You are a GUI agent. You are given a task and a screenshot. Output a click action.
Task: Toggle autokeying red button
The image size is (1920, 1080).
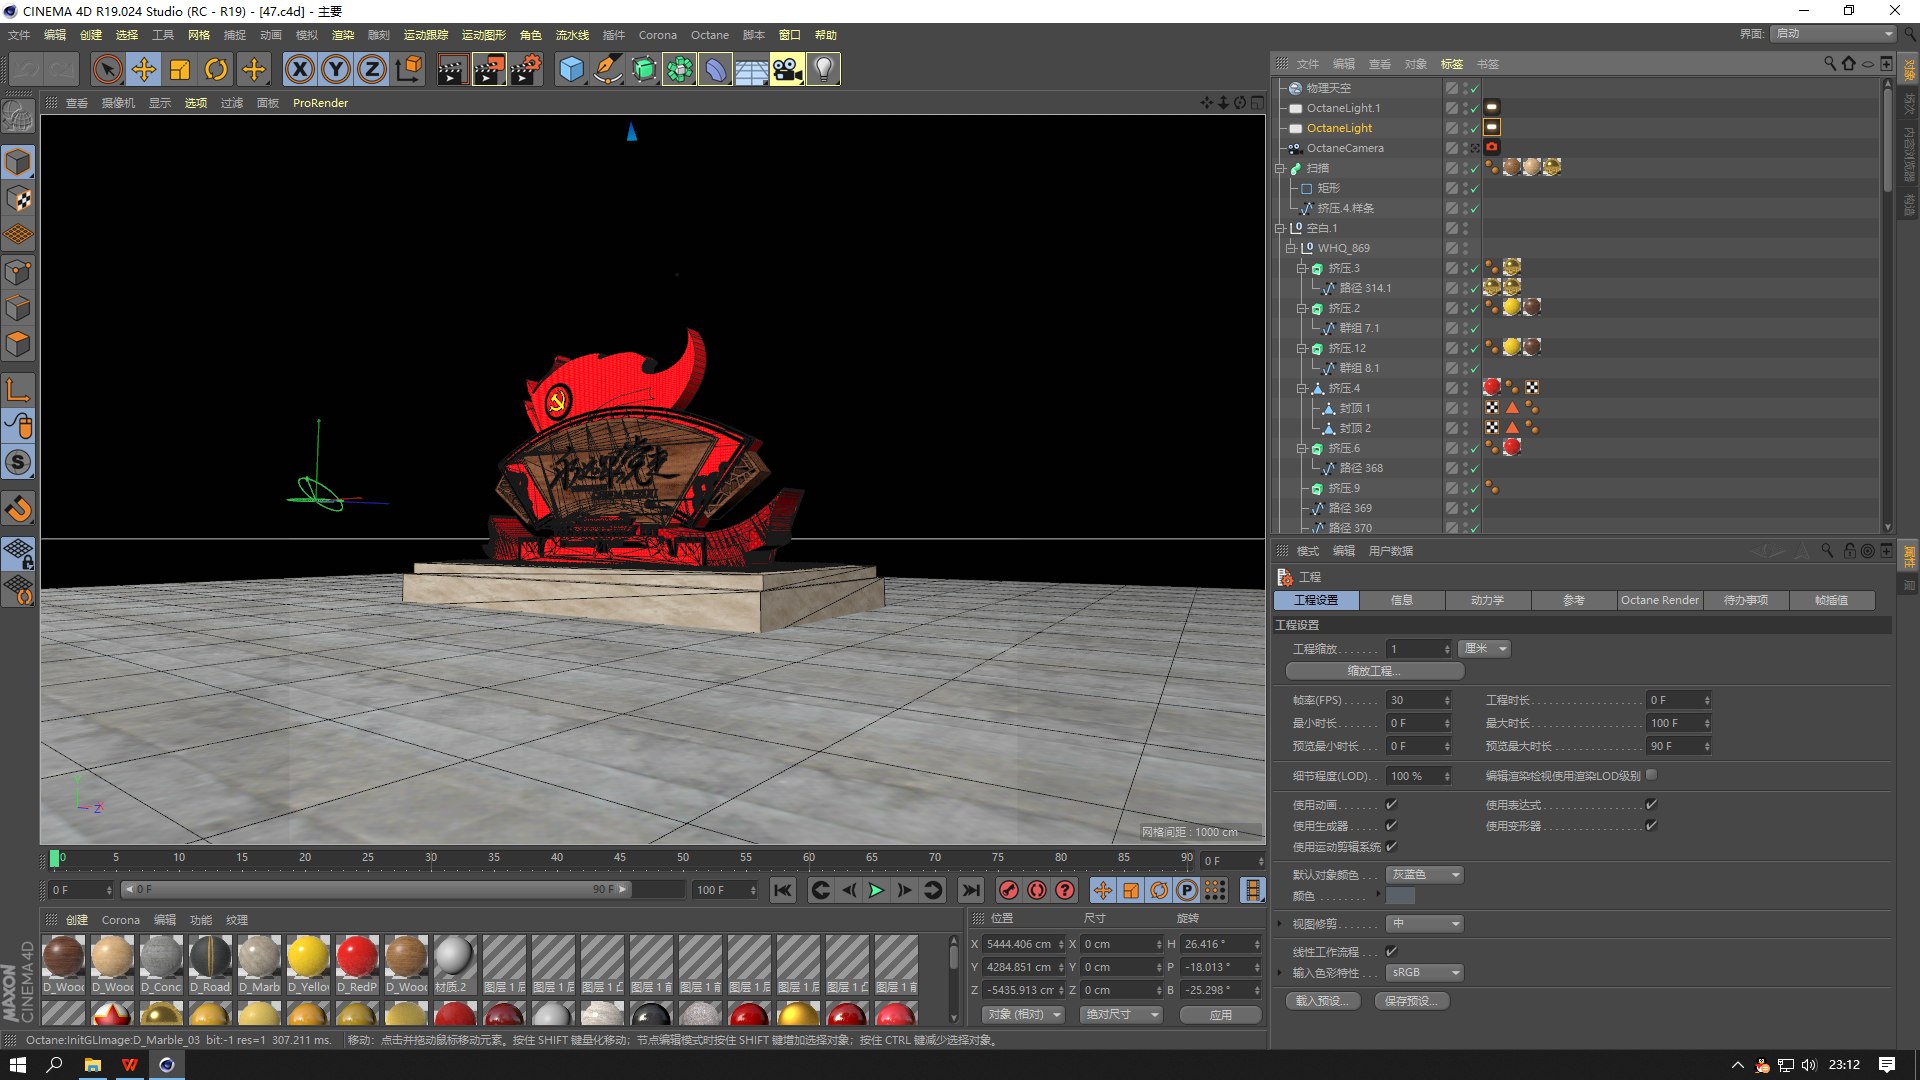pos(1037,890)
